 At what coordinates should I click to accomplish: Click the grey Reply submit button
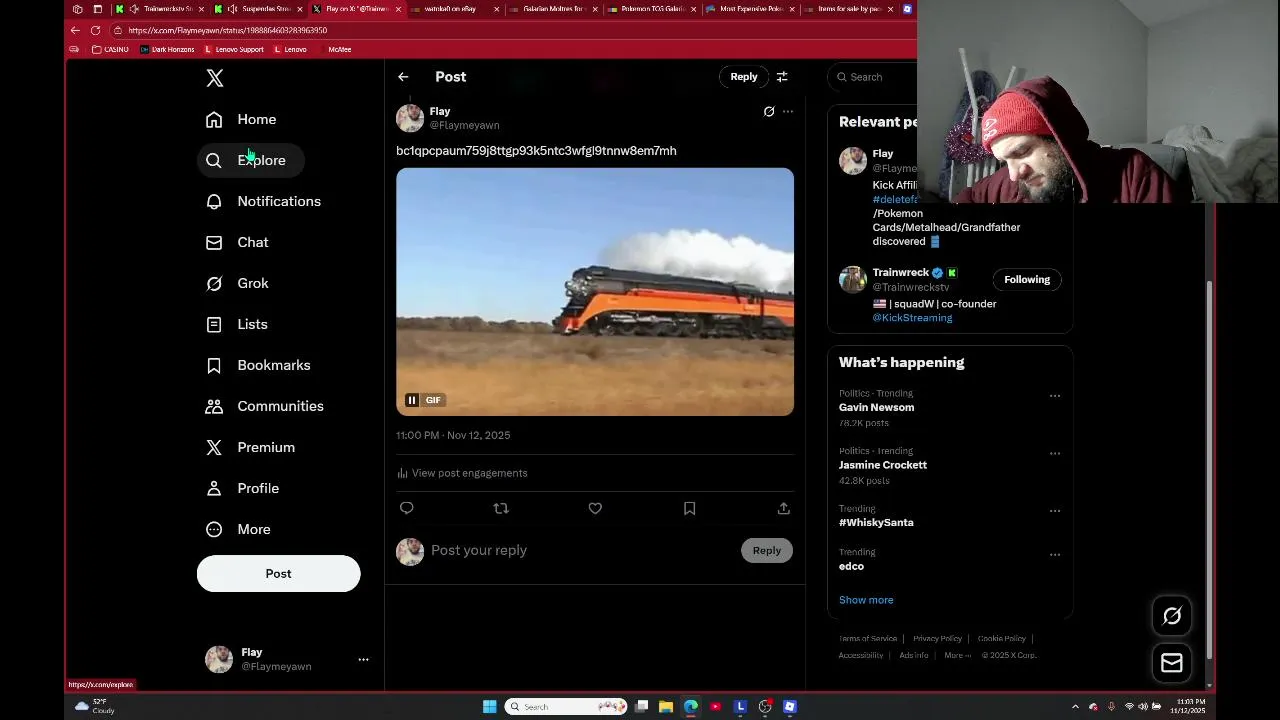(767, 550)
